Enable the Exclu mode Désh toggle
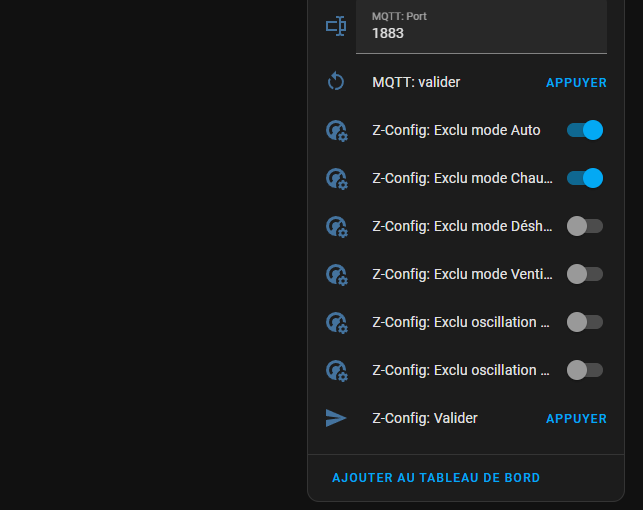643x510 pixels. (x=585, y=226)
